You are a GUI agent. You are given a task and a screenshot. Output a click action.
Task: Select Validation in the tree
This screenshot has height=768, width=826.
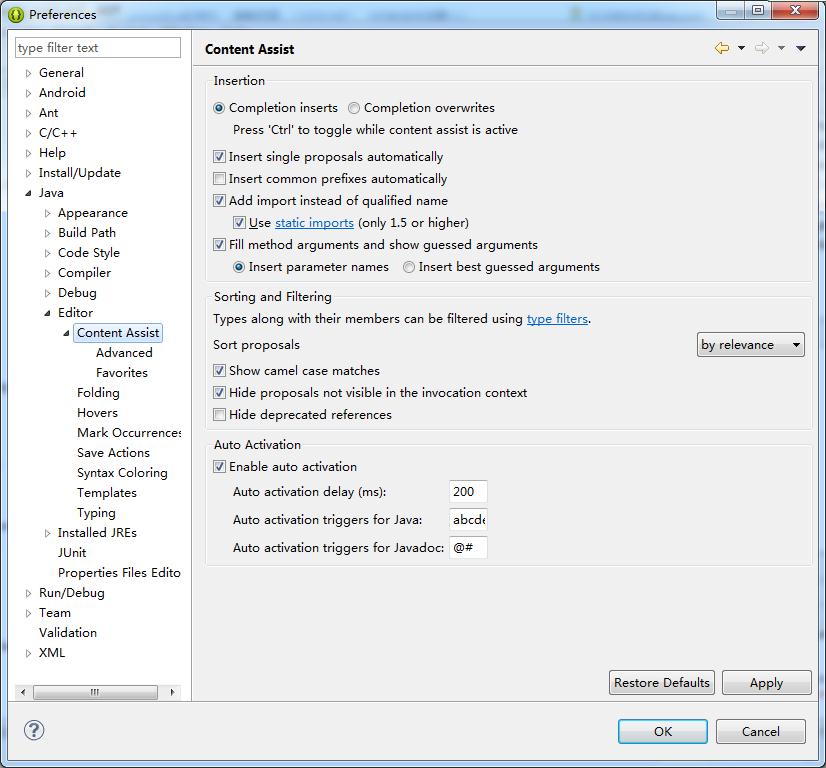pyautogui.click(x=68, y=633)
